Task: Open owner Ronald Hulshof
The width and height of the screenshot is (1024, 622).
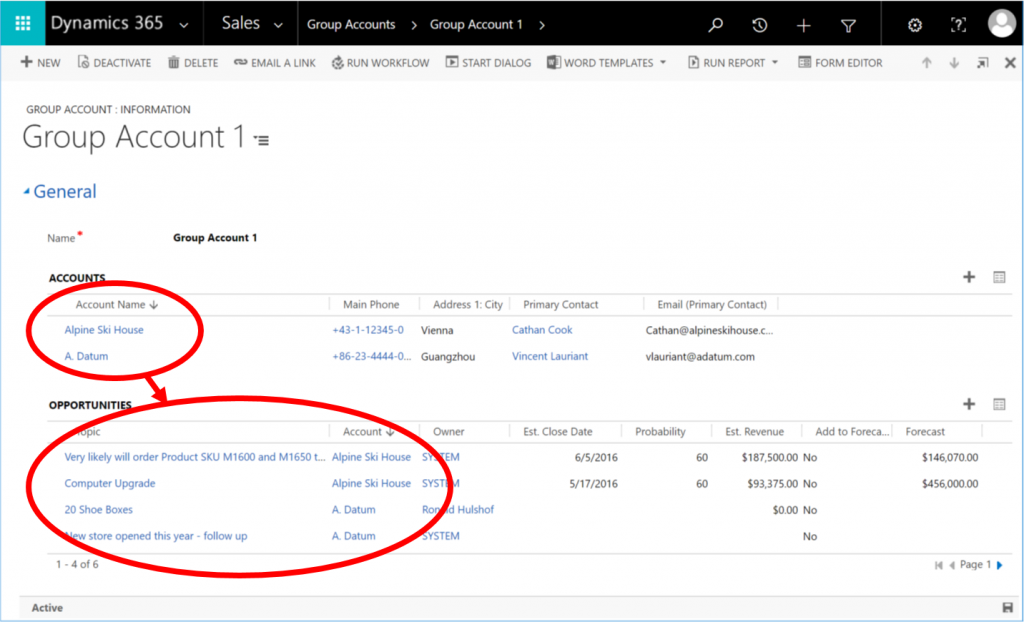Action: pyautogui.click(x=458, y=510)
